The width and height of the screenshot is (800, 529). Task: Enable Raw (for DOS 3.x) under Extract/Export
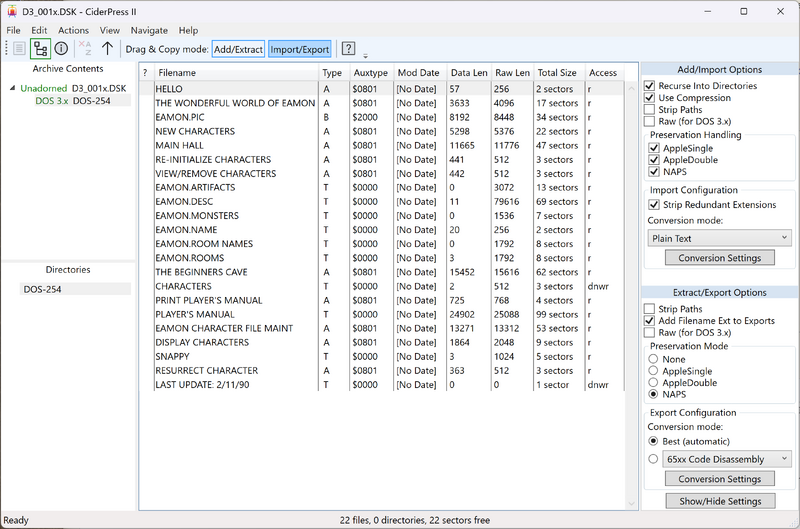(649, 333)
